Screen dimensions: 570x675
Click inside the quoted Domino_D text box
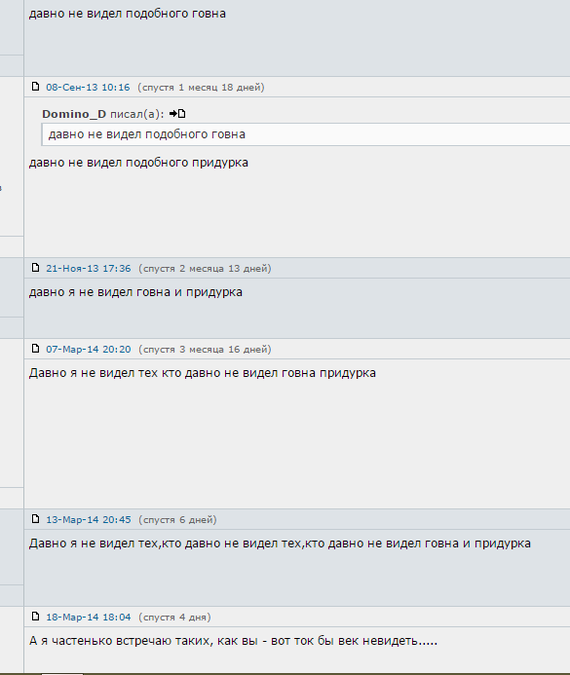[x=306, y=134]
